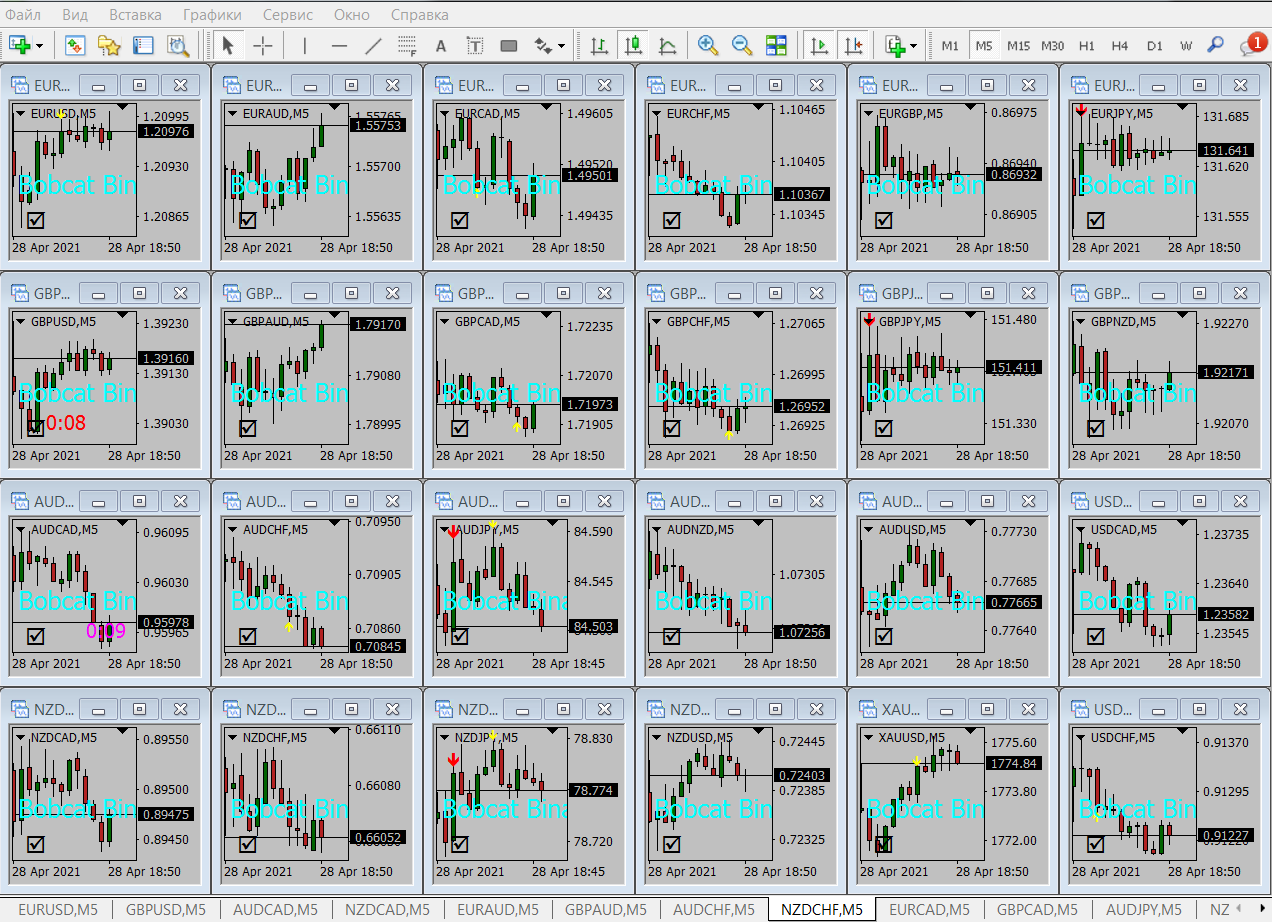
Task: Zoom out of the chart
Action: click(742, 45)
